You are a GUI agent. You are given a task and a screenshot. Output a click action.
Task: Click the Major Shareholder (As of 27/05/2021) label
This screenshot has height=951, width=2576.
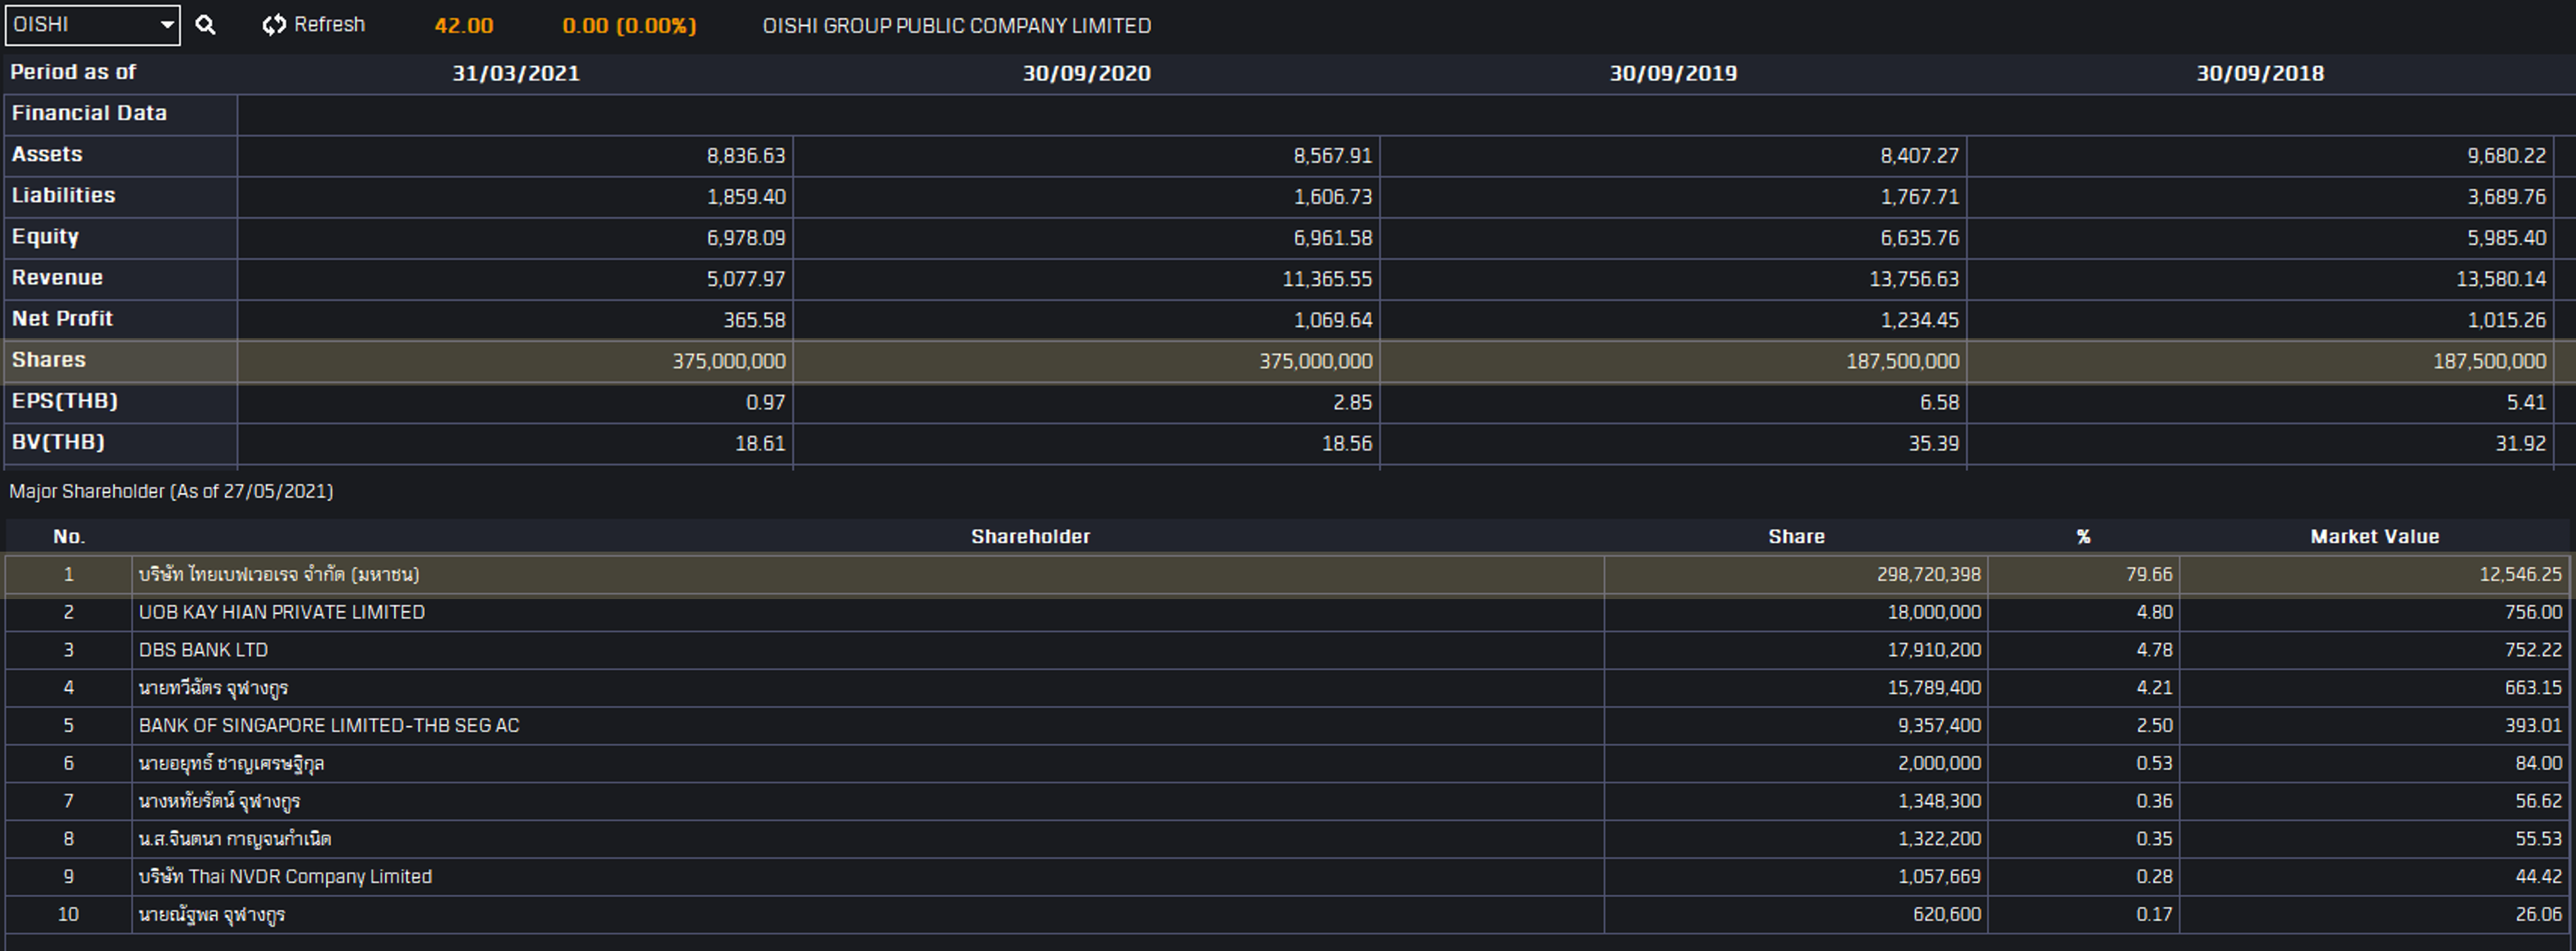click(171, 491)
